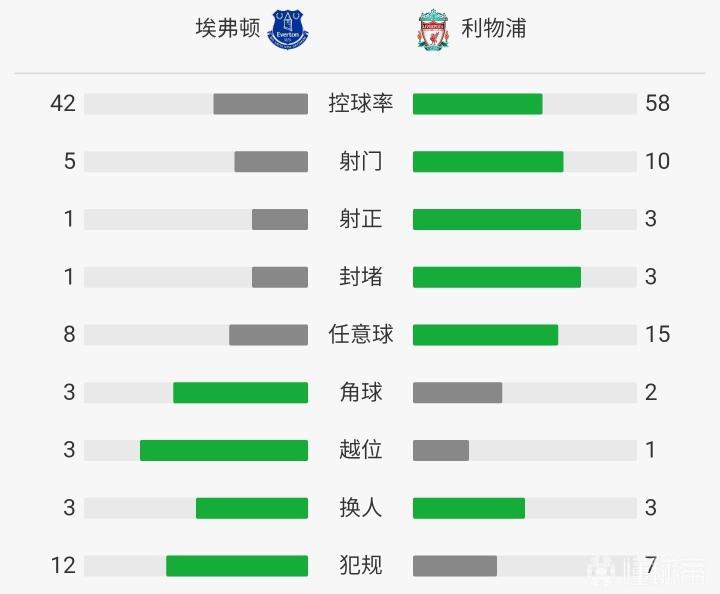Select the 控球率 possession stat label

pos(360,103)
